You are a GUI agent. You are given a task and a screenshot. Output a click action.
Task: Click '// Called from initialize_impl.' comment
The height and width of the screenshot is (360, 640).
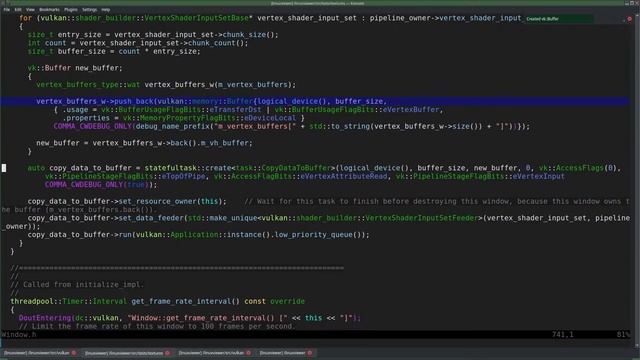(77, 284)
